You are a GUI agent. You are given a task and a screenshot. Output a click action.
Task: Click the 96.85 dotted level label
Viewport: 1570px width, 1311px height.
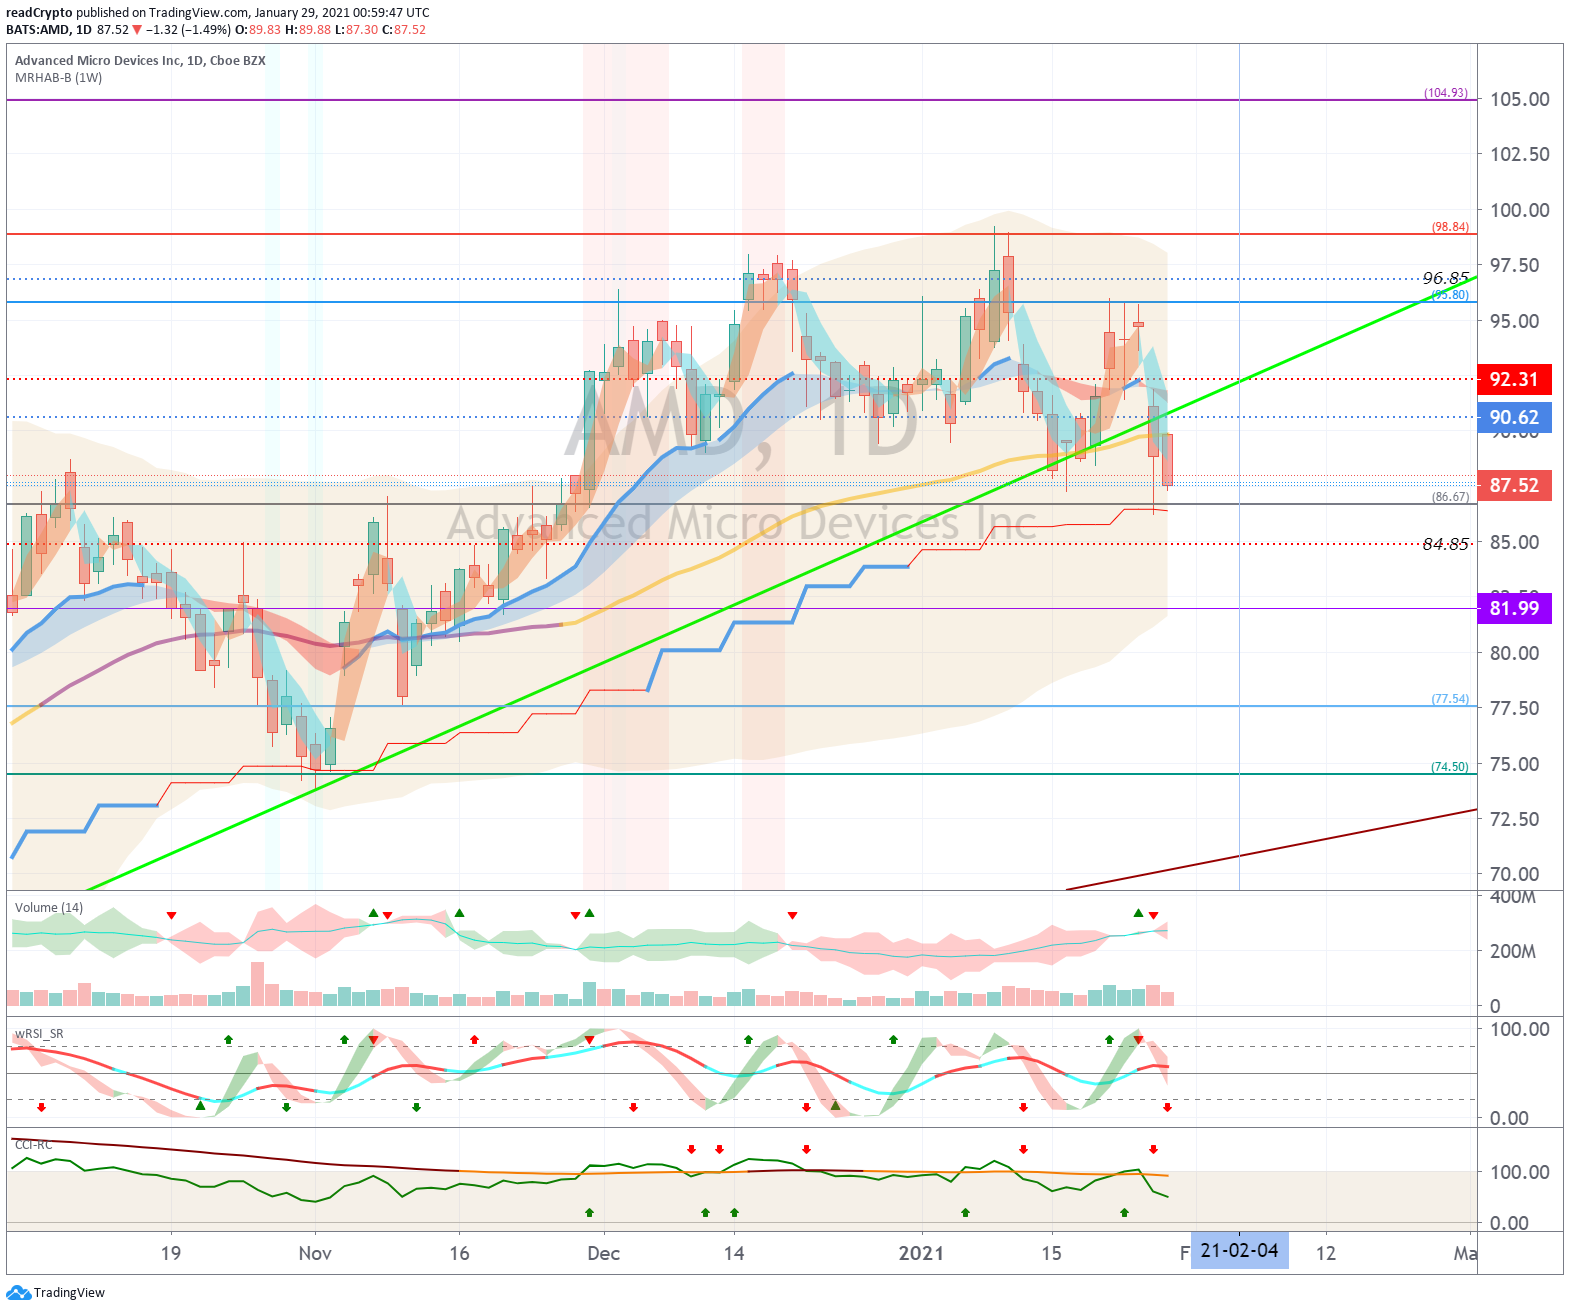[x=1446, y=278]
